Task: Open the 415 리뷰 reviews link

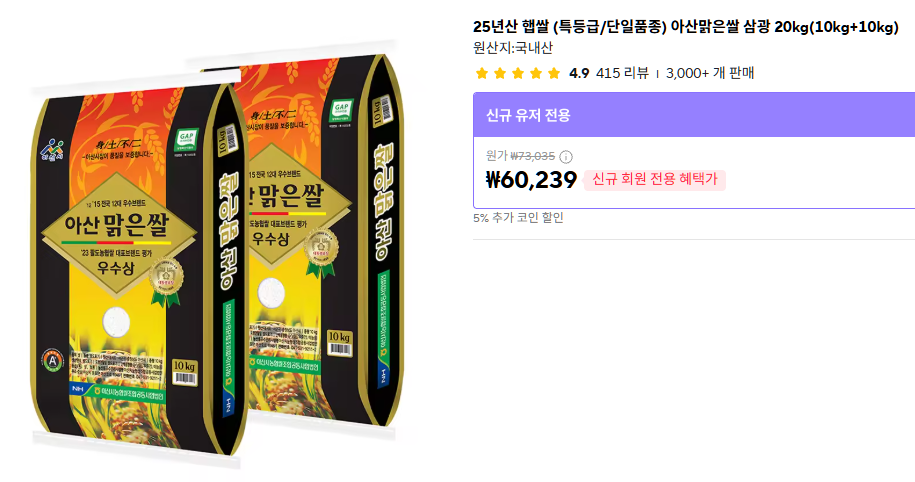Action: (x=622, y=73)
